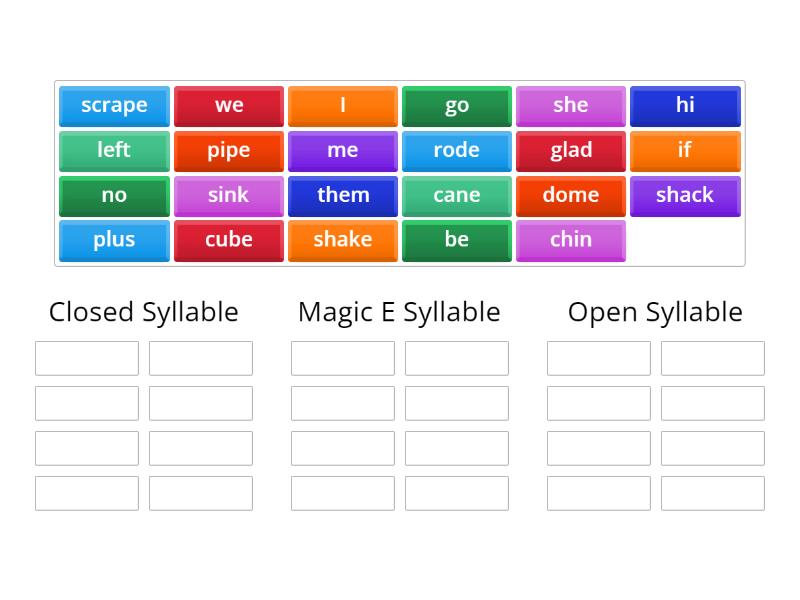Screen dimensions: 800x600
Task: Select the single-letter tile 'I'
Action: tap(342, 106)
